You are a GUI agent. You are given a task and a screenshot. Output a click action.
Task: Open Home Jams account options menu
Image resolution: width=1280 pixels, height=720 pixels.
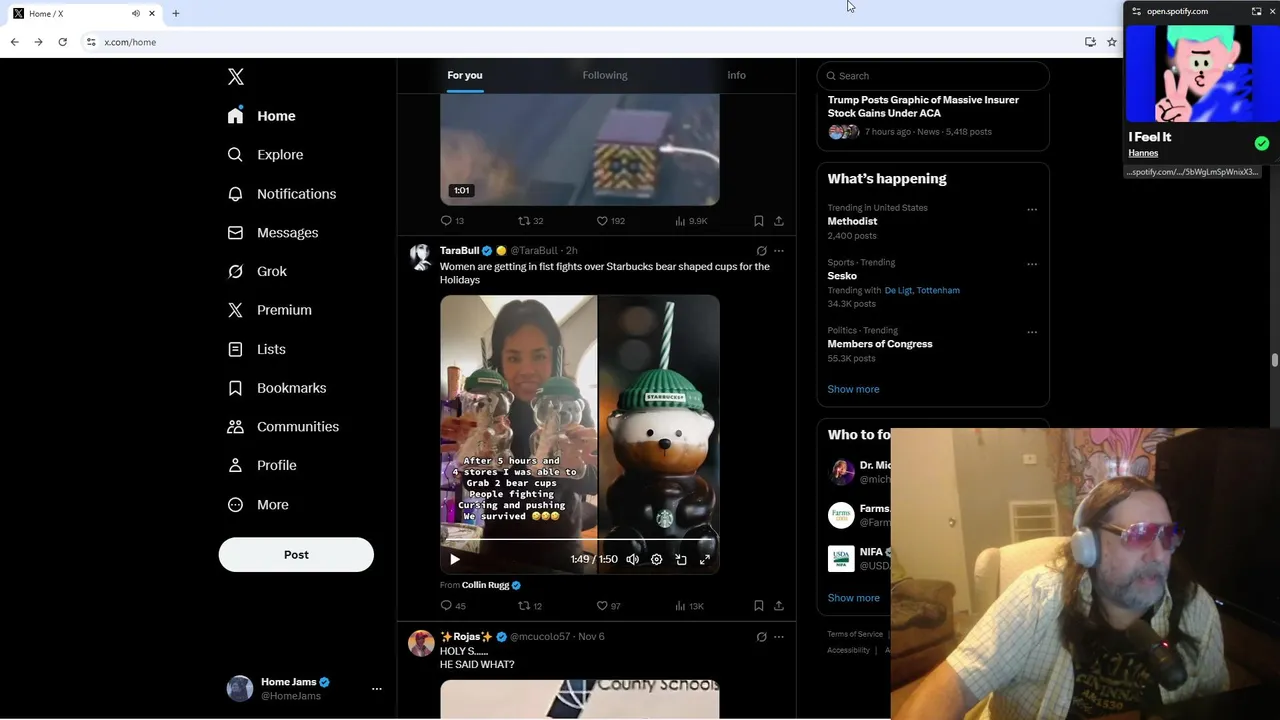tap(377, 689)
